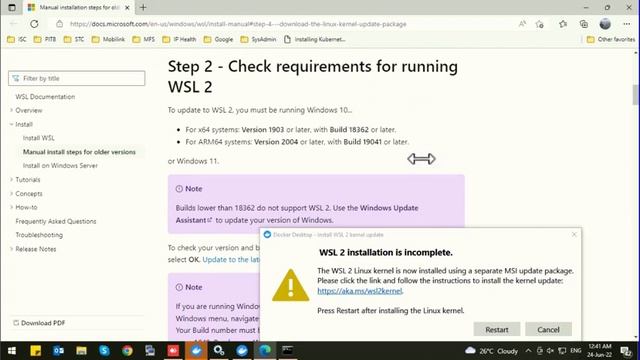The height and width of the screenshot is (360, 640).
Task: Open the tab actions menu icon
Action: 12,7
